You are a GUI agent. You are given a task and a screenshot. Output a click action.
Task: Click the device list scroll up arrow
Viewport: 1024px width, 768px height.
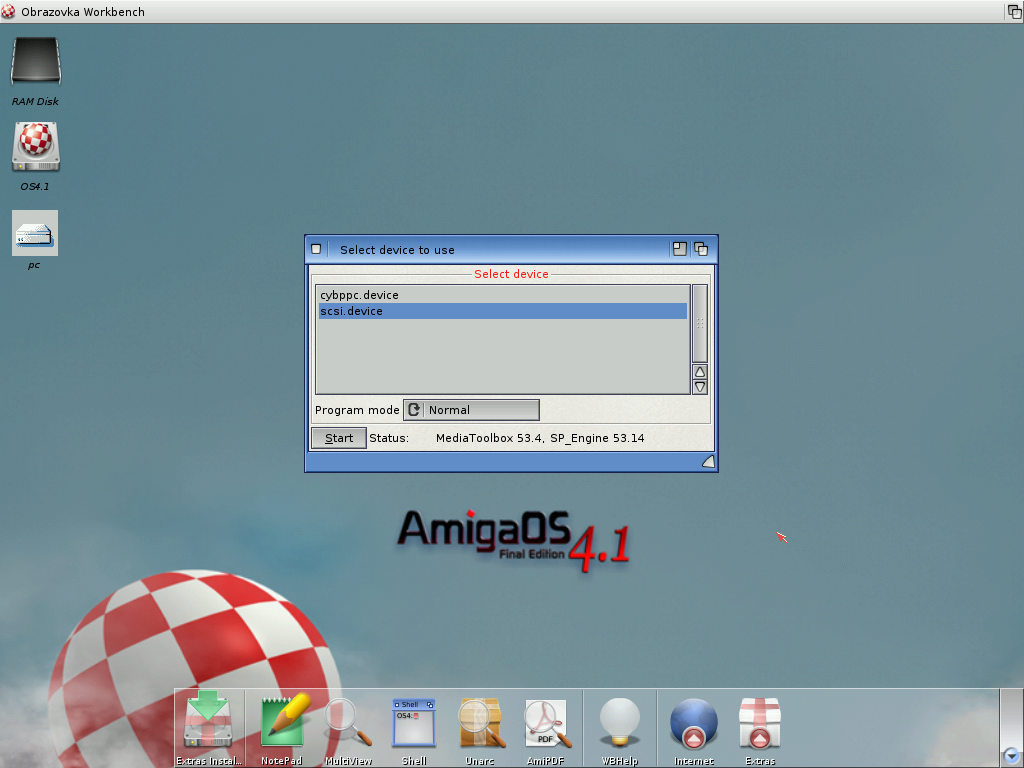tap(700, 371)
